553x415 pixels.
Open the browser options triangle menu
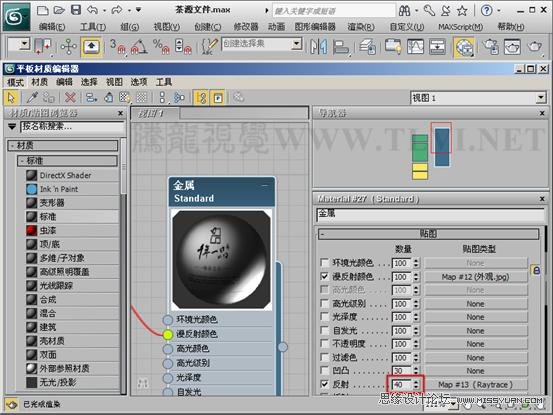click(x=12, y=126)
